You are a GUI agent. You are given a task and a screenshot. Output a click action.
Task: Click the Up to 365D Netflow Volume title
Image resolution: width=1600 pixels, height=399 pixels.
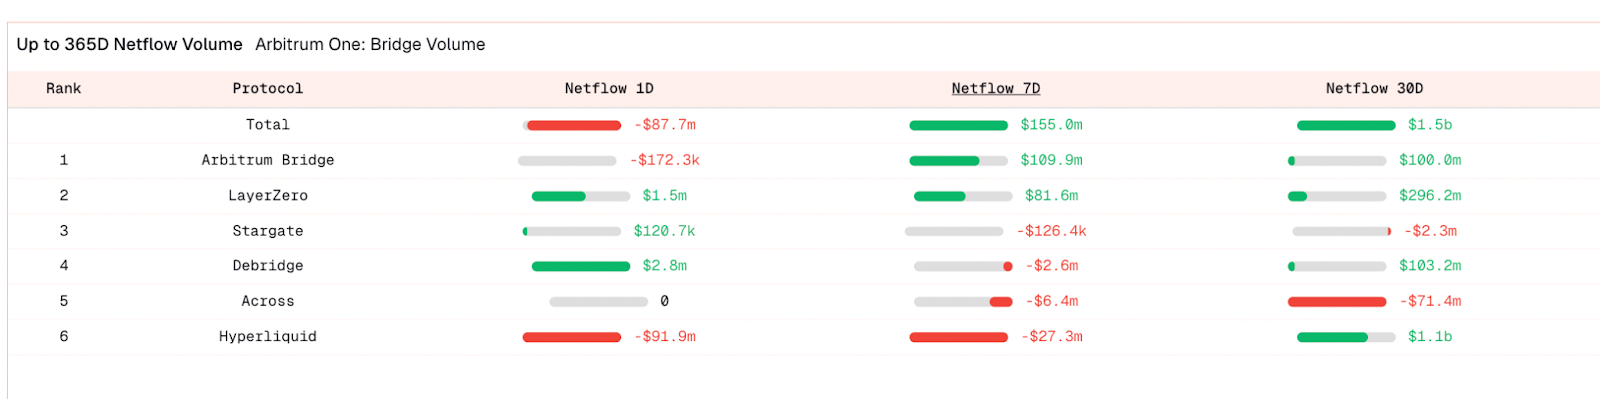point(129,44)
